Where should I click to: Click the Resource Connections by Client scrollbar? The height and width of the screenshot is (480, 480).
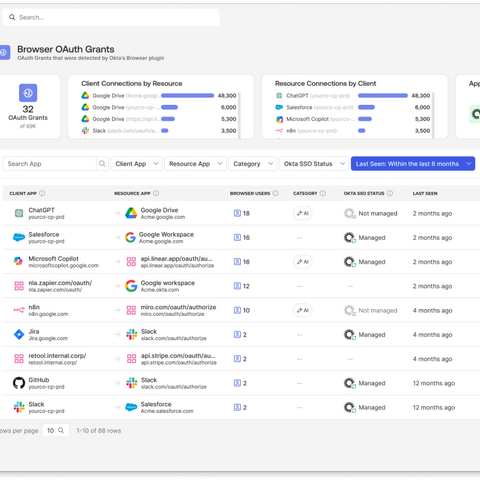tap(433, 115)
